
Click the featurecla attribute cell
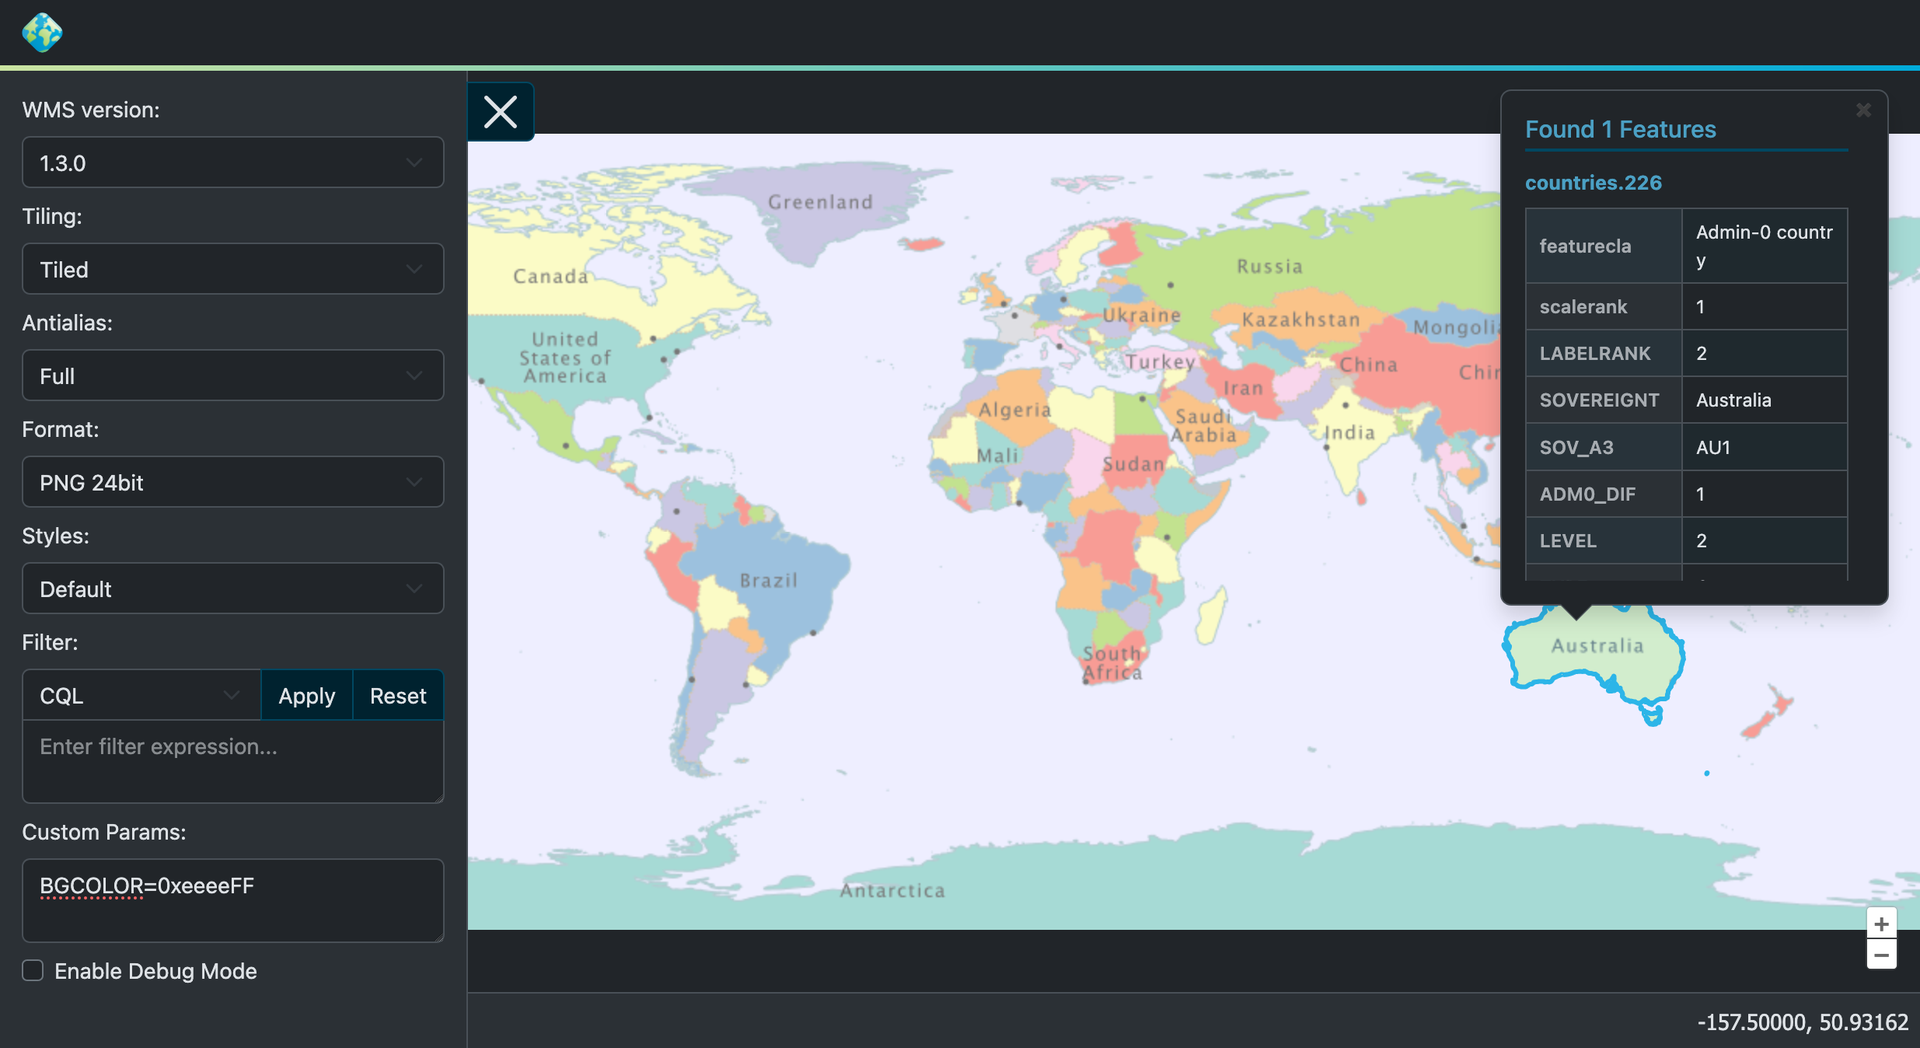point(1604,246)
